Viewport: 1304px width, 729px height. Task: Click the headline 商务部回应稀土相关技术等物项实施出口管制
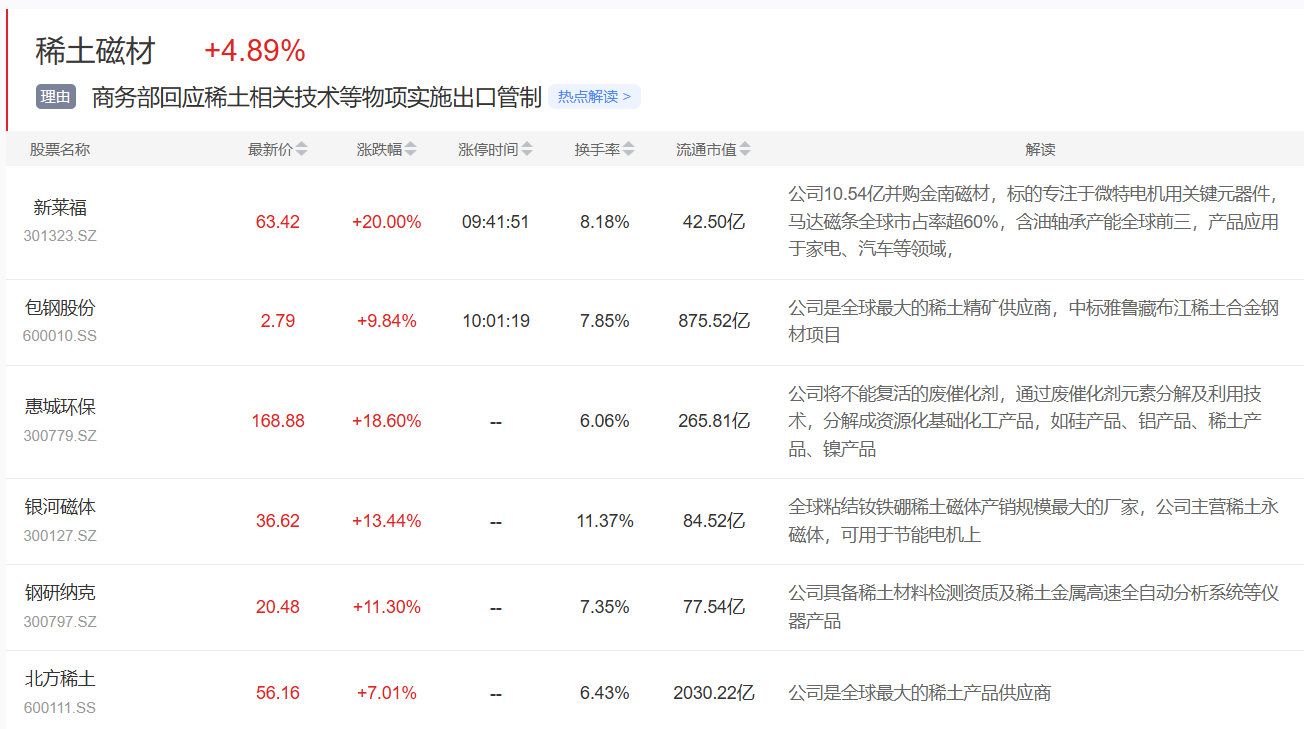point(317,97)
